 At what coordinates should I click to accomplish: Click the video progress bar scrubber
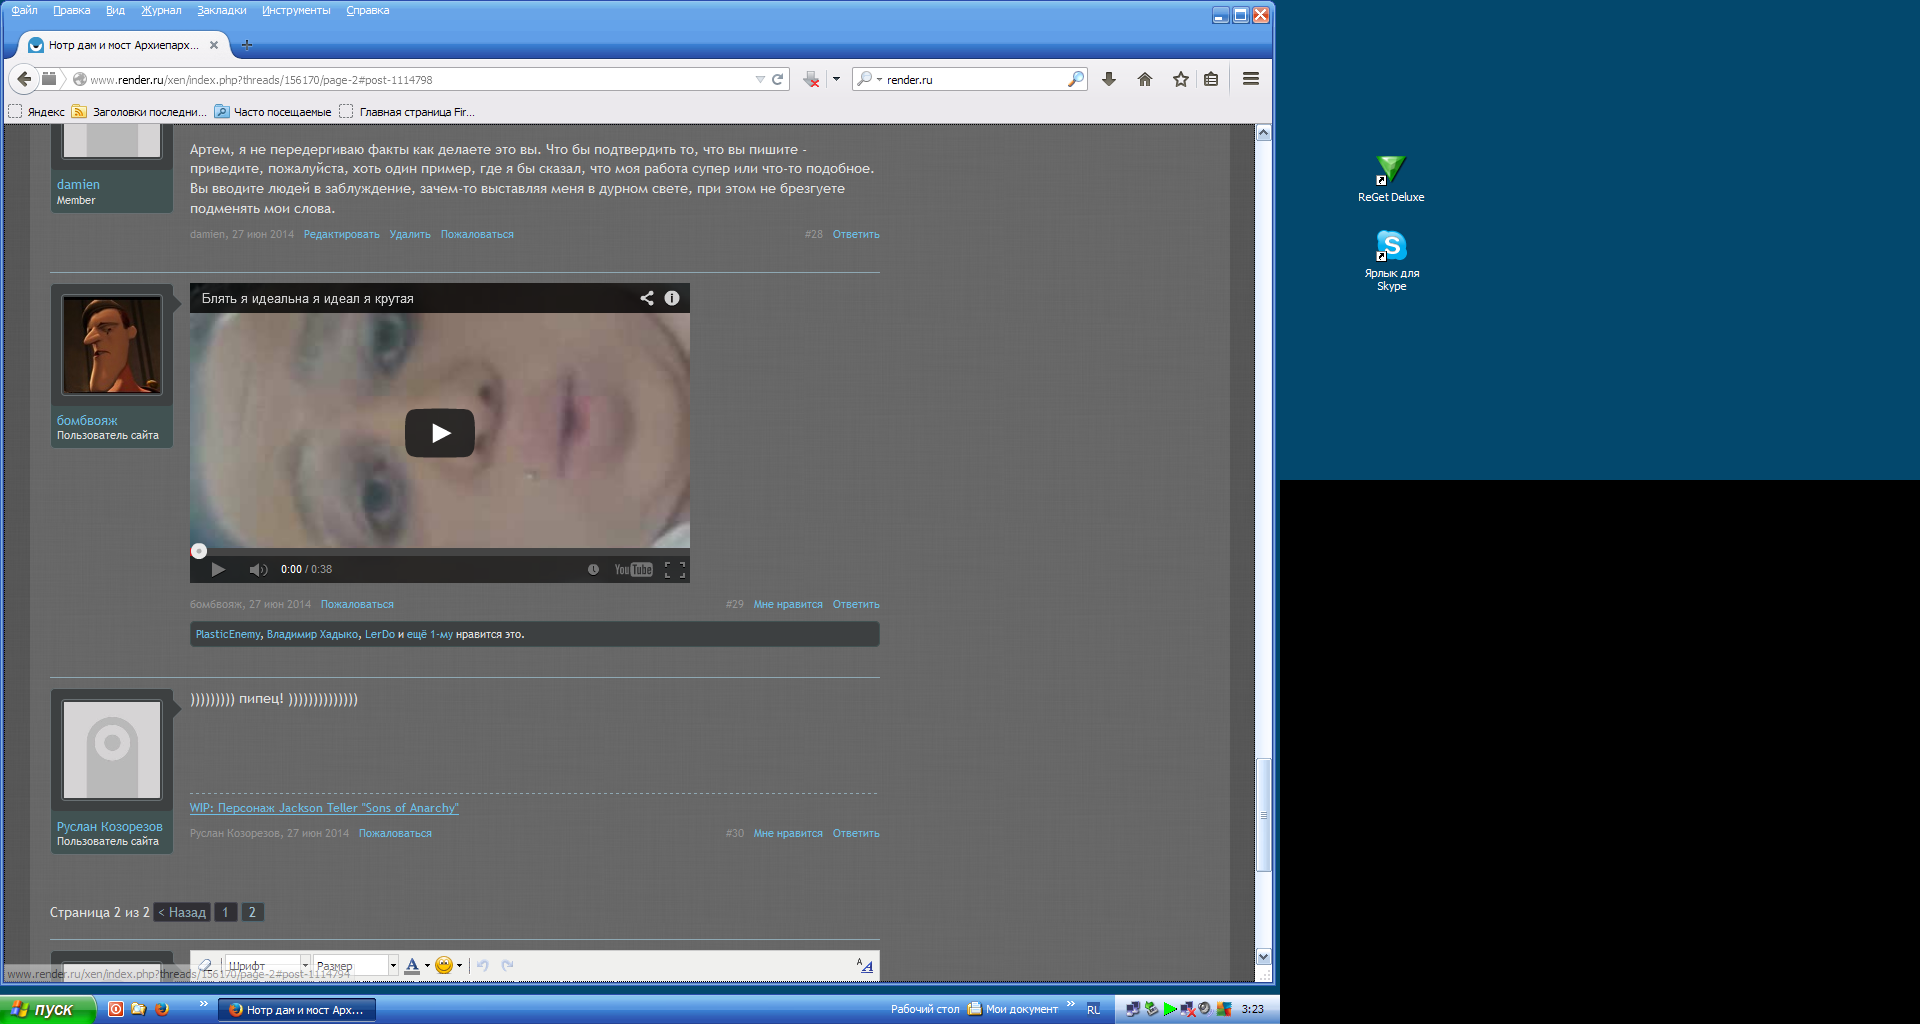tap(199, 551)
